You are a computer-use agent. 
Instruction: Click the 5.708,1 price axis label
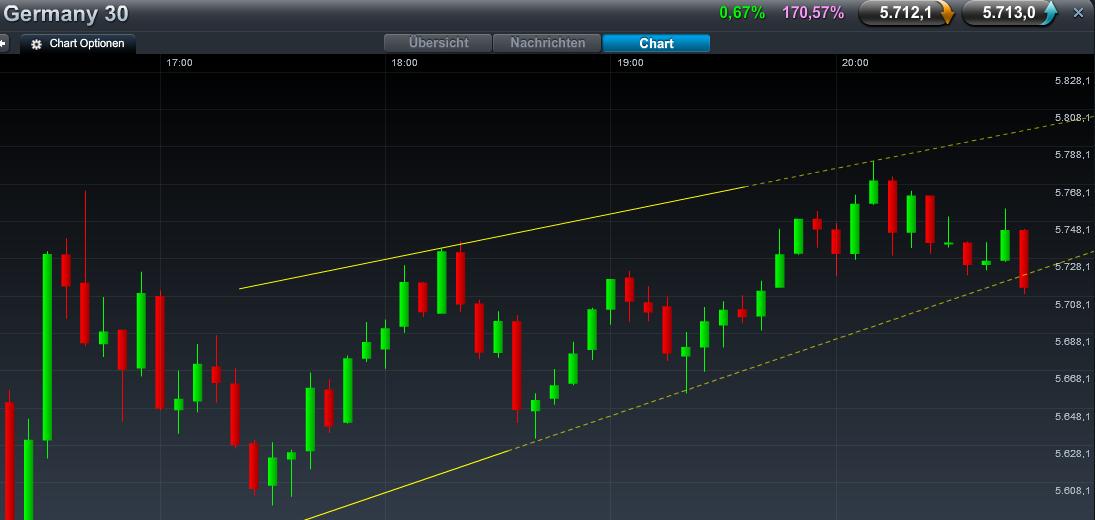(1072, 304)
